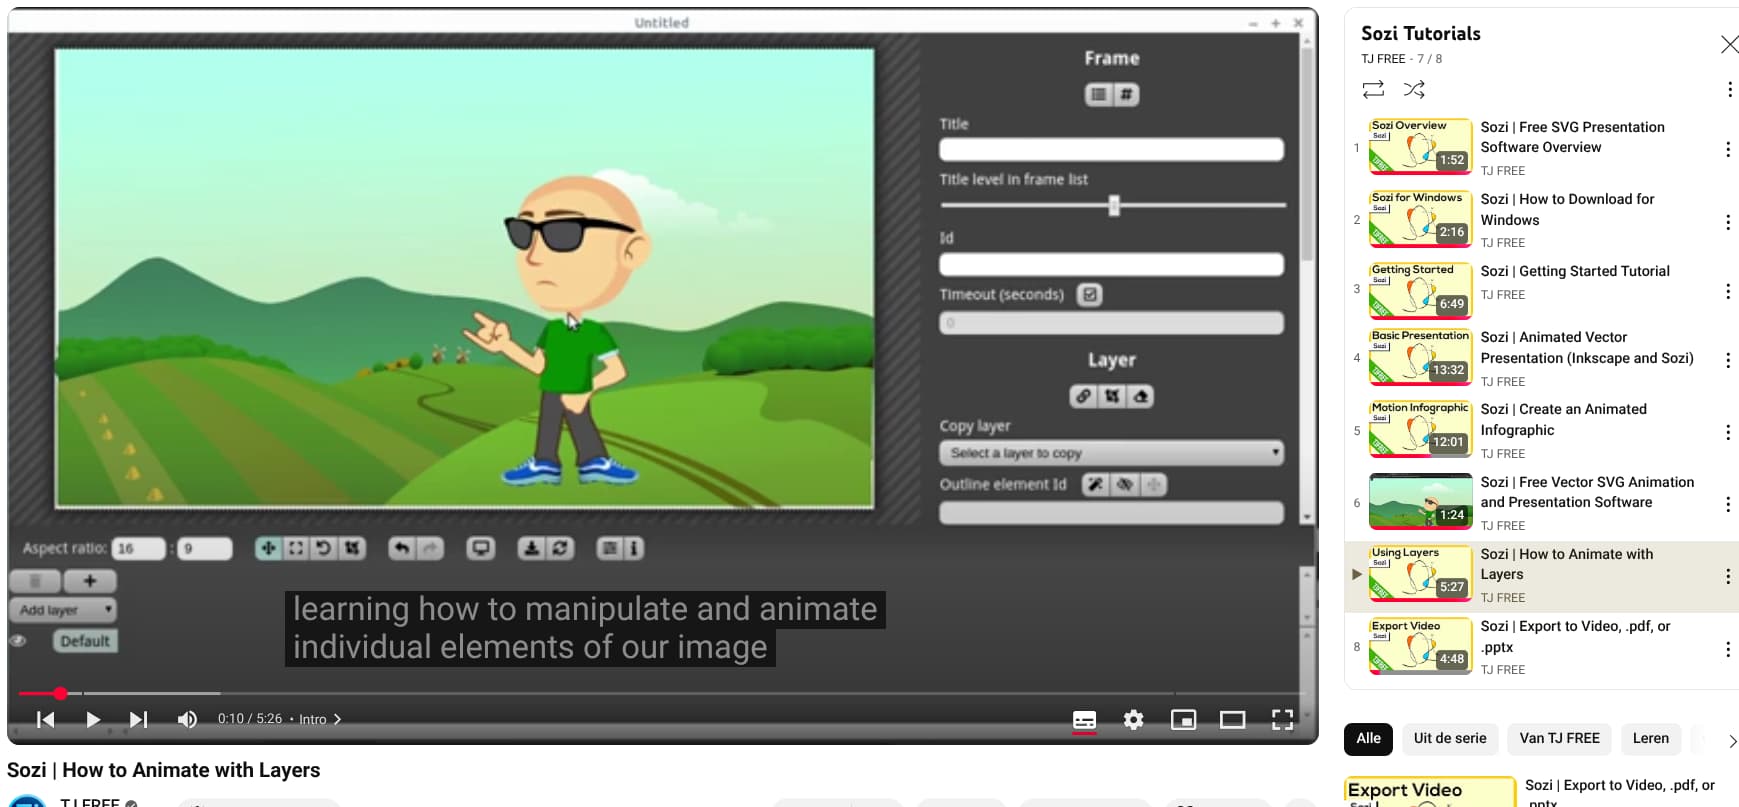
Task: Click the aspect ratio height field 9
Action: point(204,548)
